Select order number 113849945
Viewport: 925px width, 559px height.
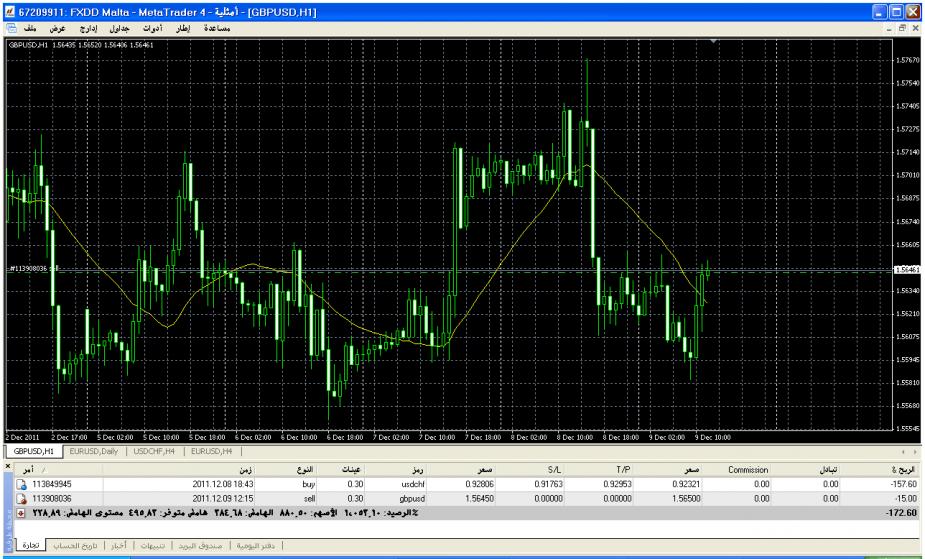(52, 484)
